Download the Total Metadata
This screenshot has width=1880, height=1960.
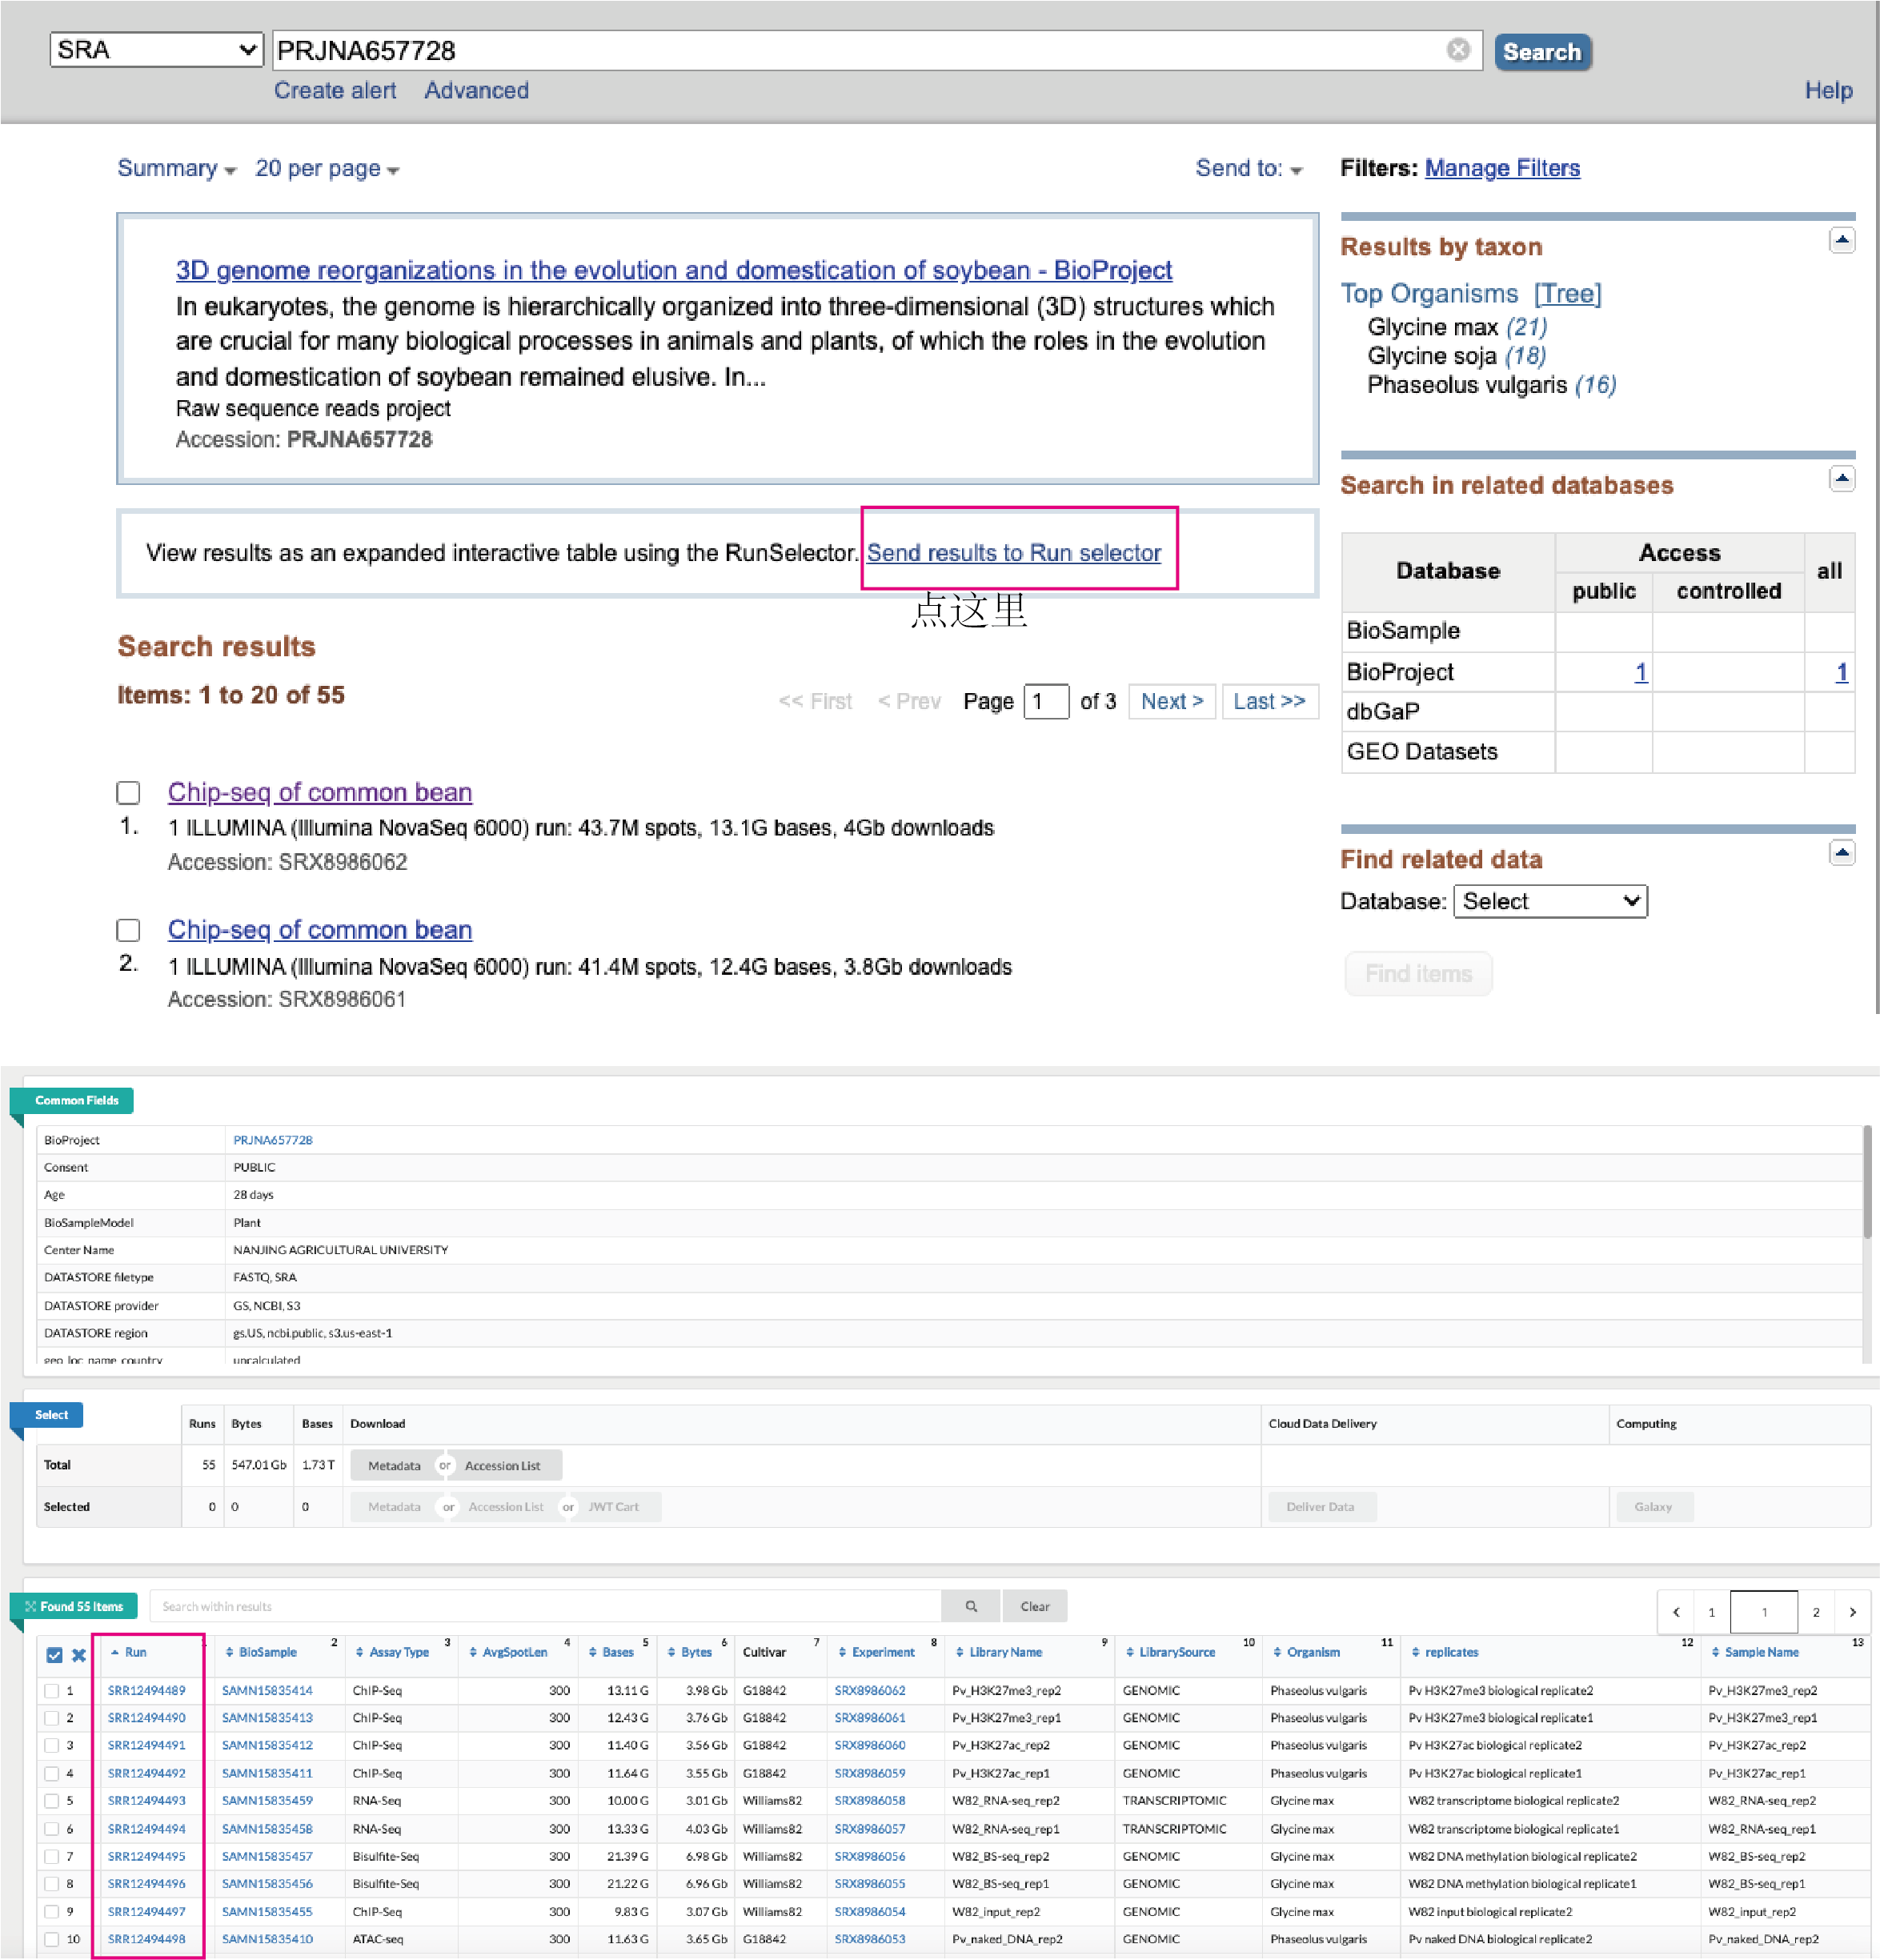coord(394,1466)
